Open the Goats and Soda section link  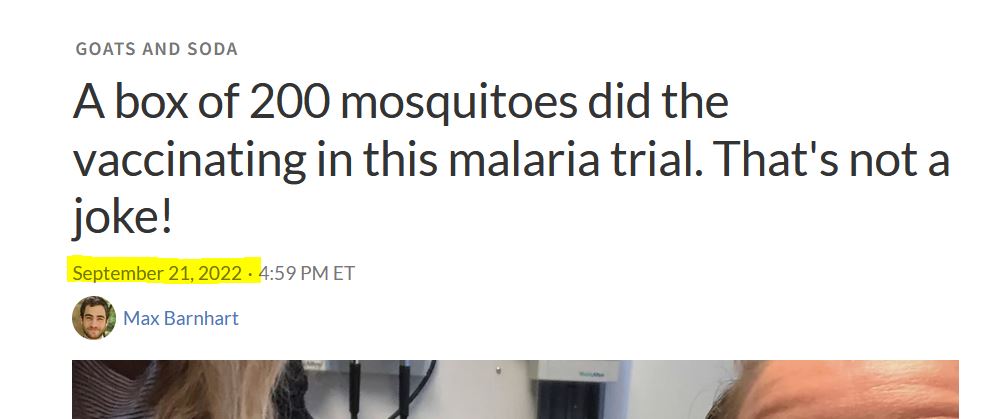click(156, 49)
